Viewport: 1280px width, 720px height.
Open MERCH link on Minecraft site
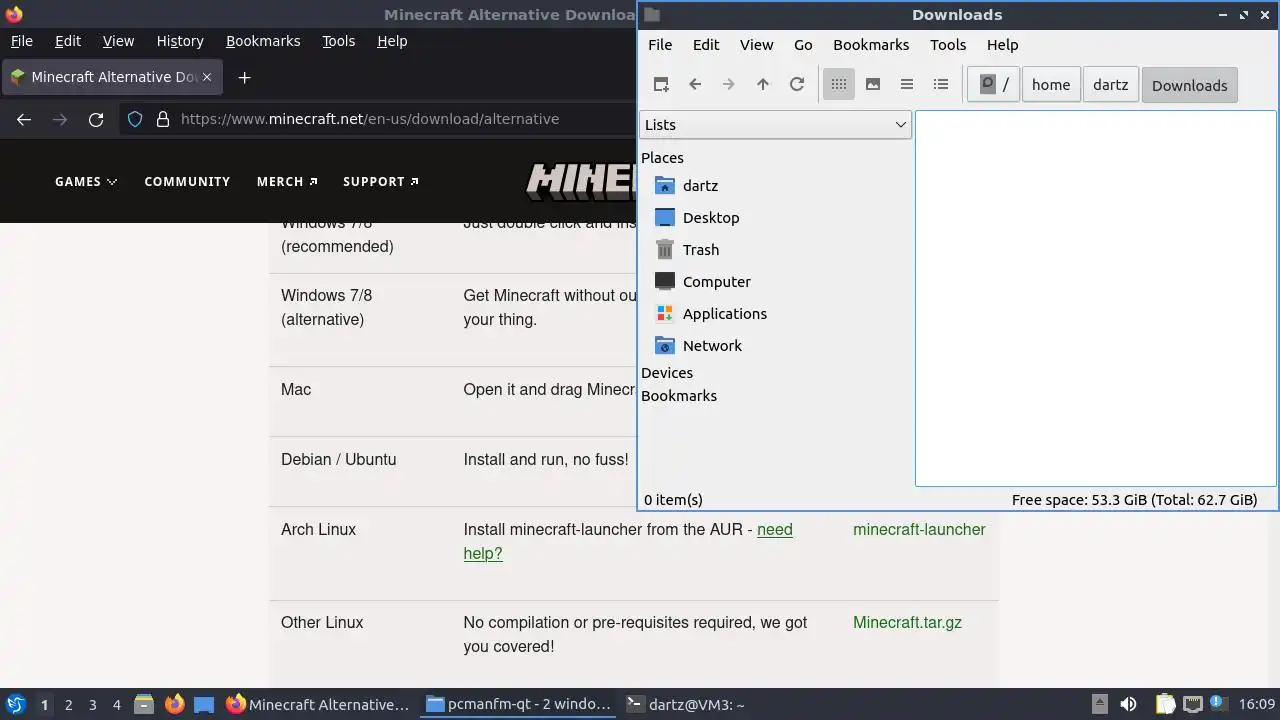pos(287,182)
